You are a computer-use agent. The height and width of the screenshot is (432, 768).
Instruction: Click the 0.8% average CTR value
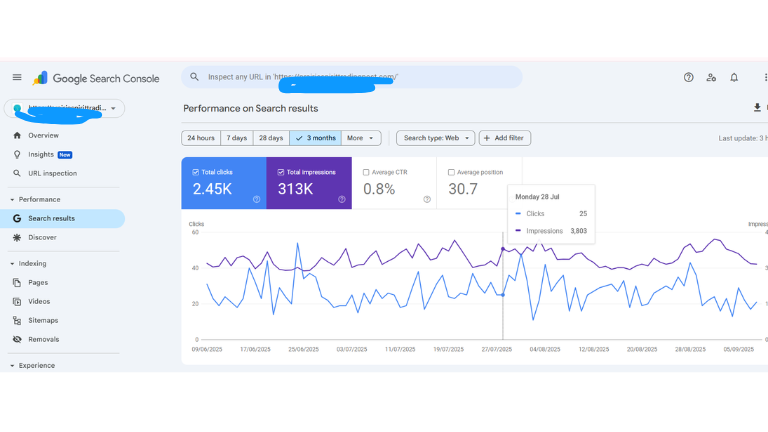click(379, 189)
